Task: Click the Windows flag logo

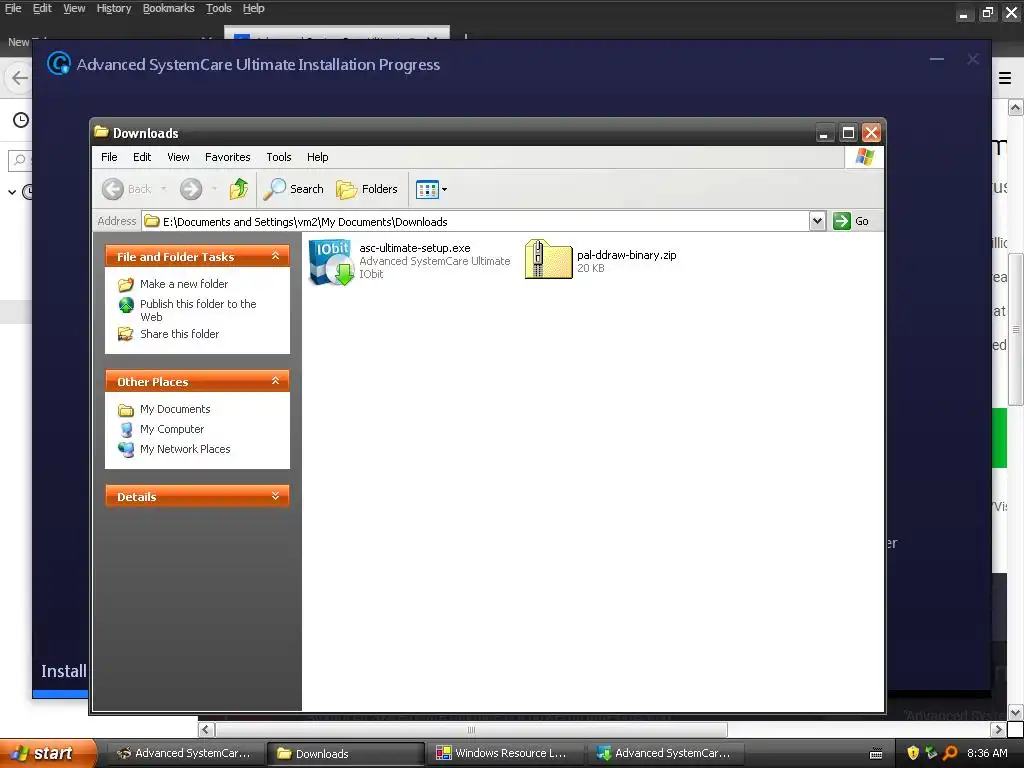Action: (864, 157)
